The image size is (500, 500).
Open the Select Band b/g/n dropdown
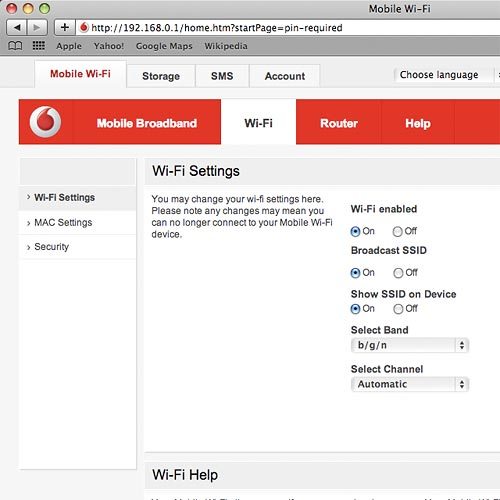tap(410, 345)
